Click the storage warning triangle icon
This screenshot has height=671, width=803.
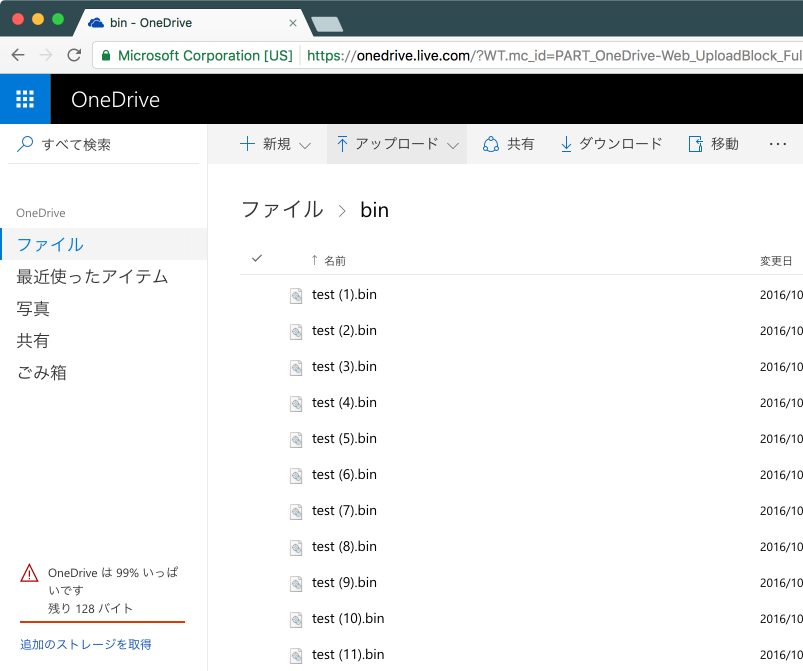point(30,574)
